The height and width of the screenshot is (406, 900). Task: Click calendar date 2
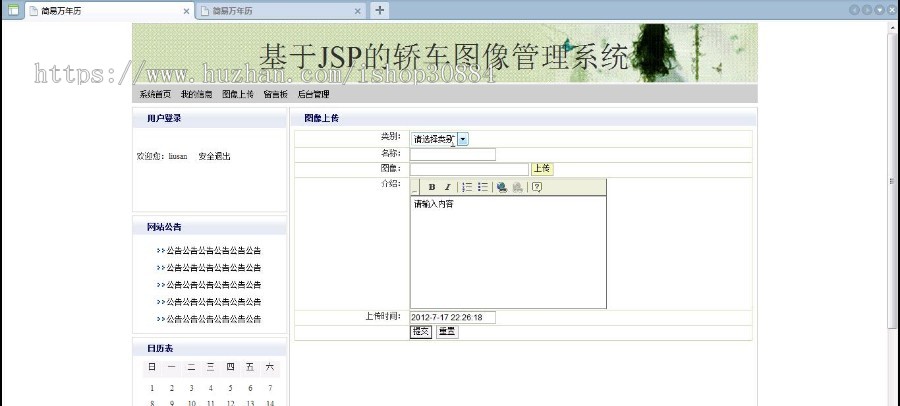pos(172,388)
